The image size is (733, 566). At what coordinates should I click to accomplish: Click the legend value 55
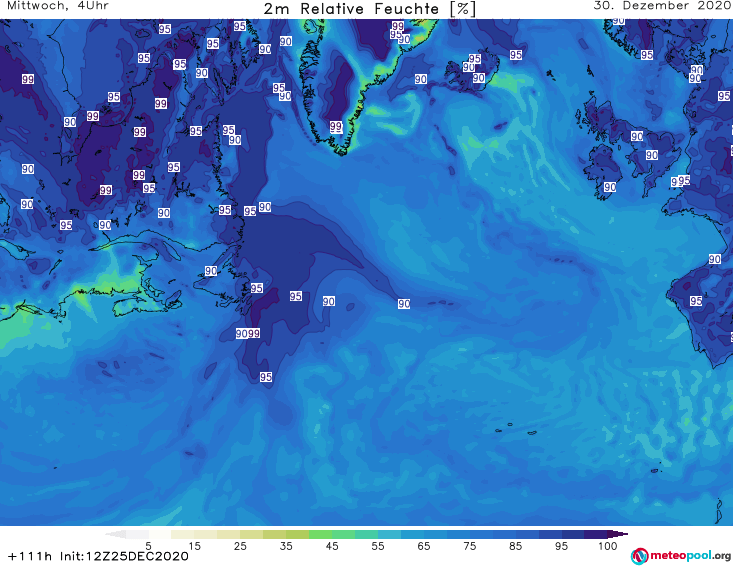click(378, 546)
